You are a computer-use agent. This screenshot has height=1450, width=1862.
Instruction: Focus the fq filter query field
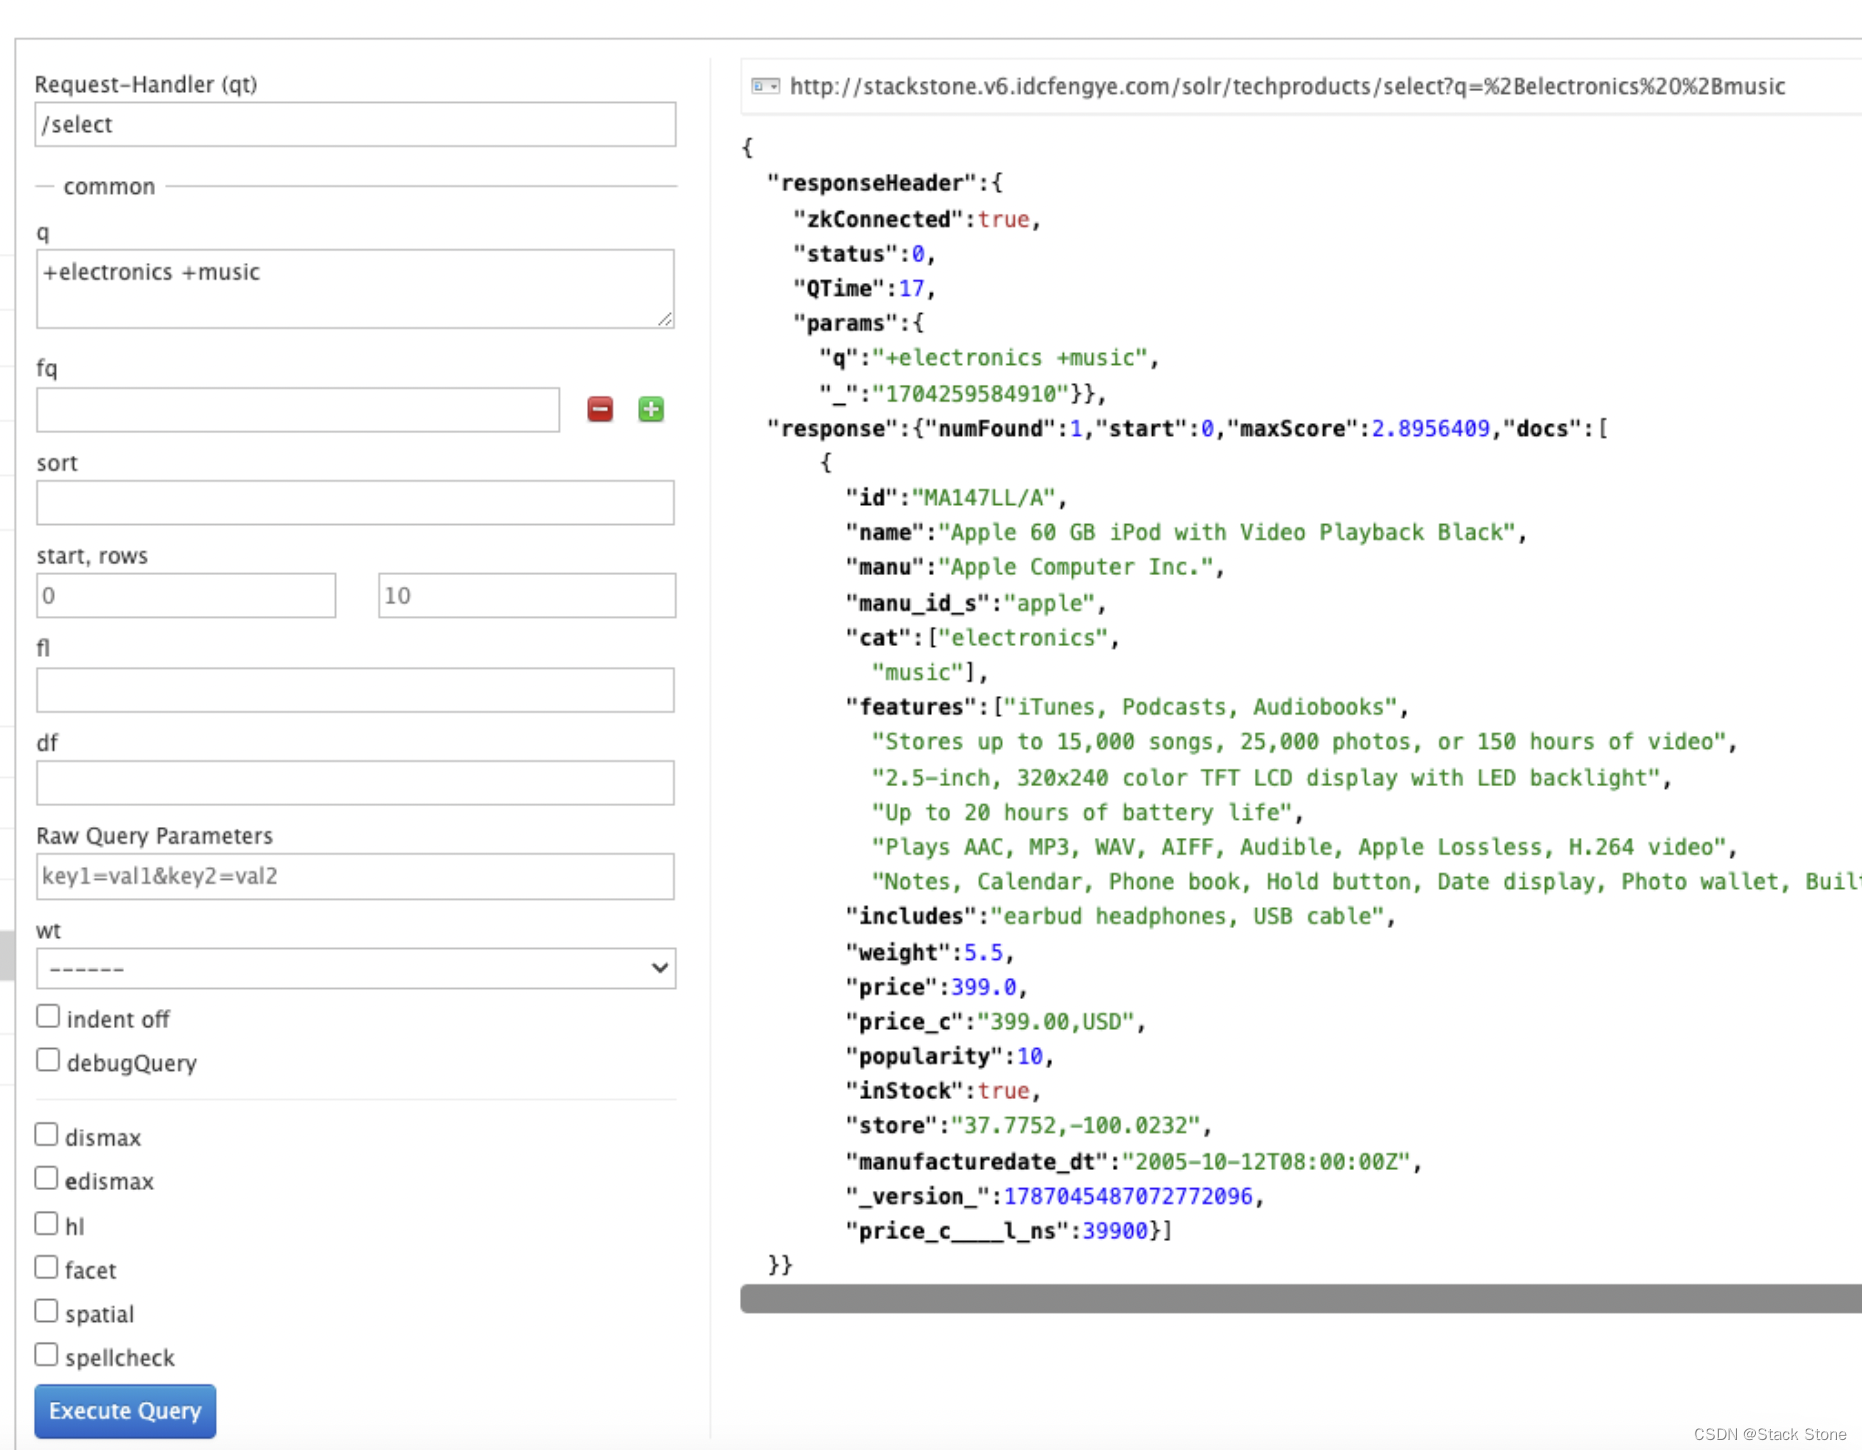click(298, 410)
